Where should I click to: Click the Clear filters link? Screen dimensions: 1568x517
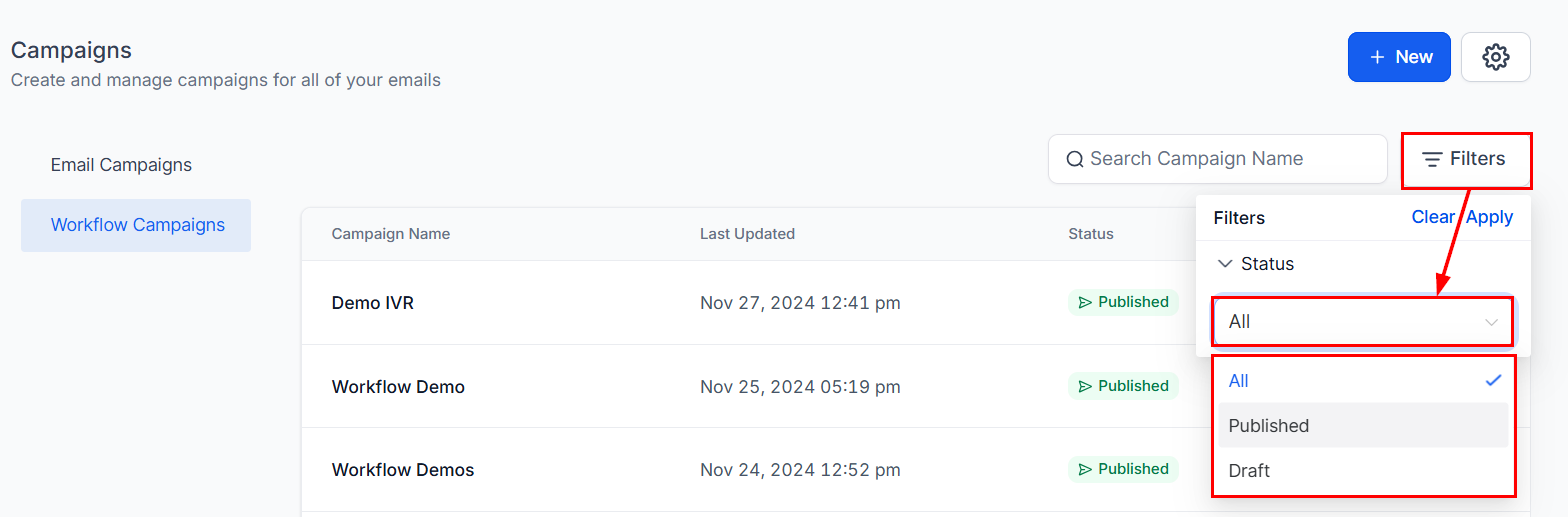[1432, 217]
